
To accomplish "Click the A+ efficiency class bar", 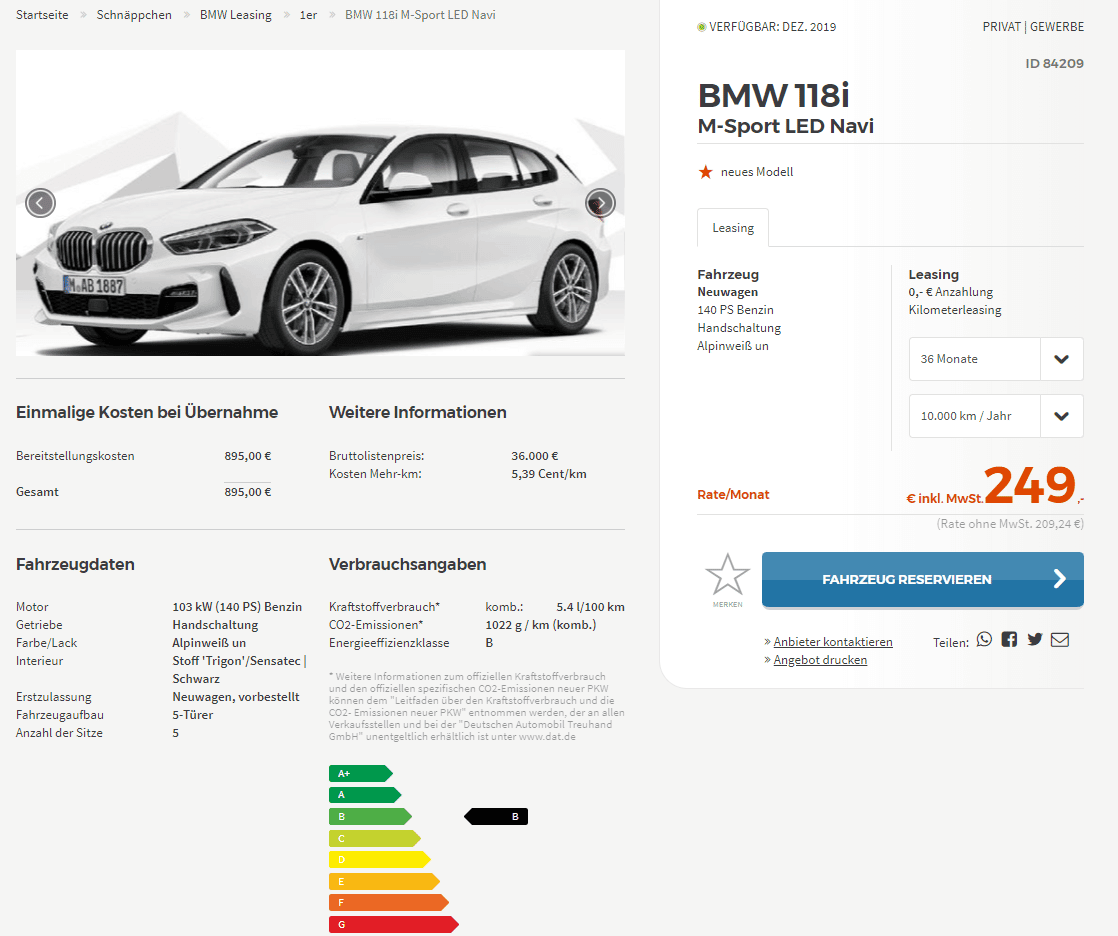I will (x=361, y=773).
